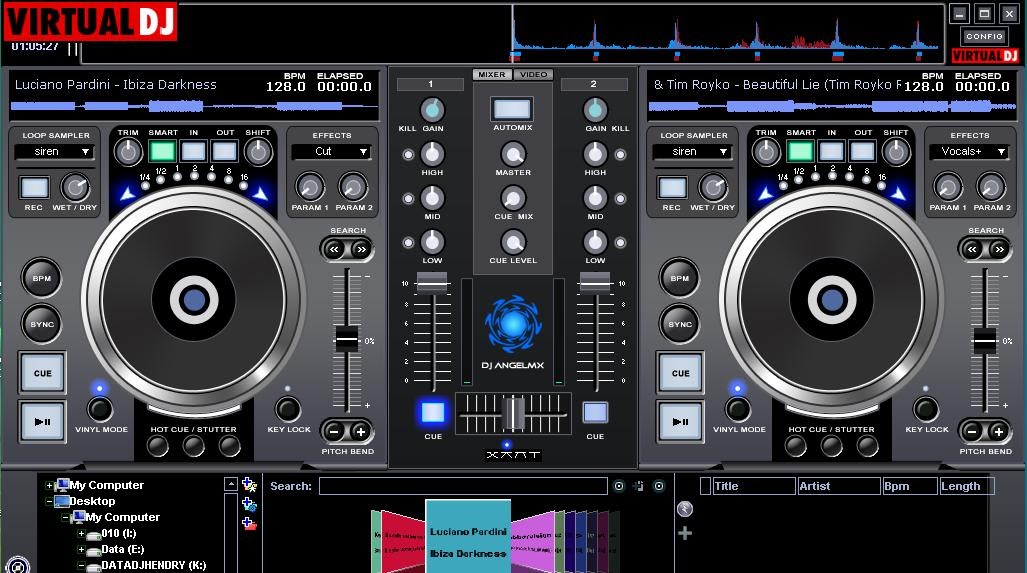Collapse the DATADJHENDRY (K:) drive

coord(81,565)
